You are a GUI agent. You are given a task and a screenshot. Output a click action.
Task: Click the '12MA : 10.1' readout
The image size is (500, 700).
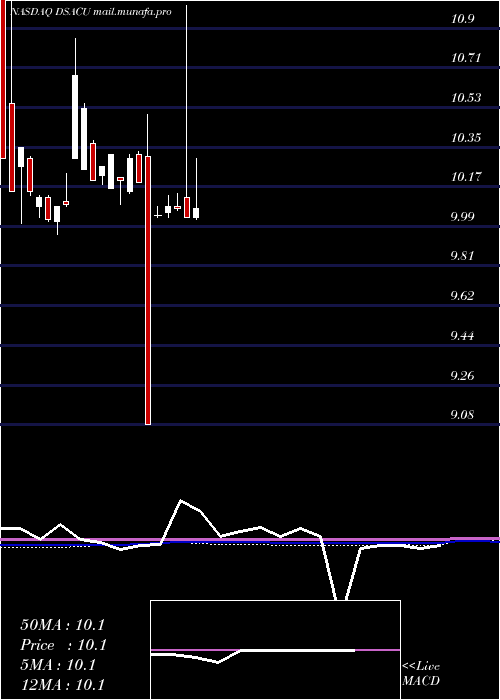click(62, 685)
